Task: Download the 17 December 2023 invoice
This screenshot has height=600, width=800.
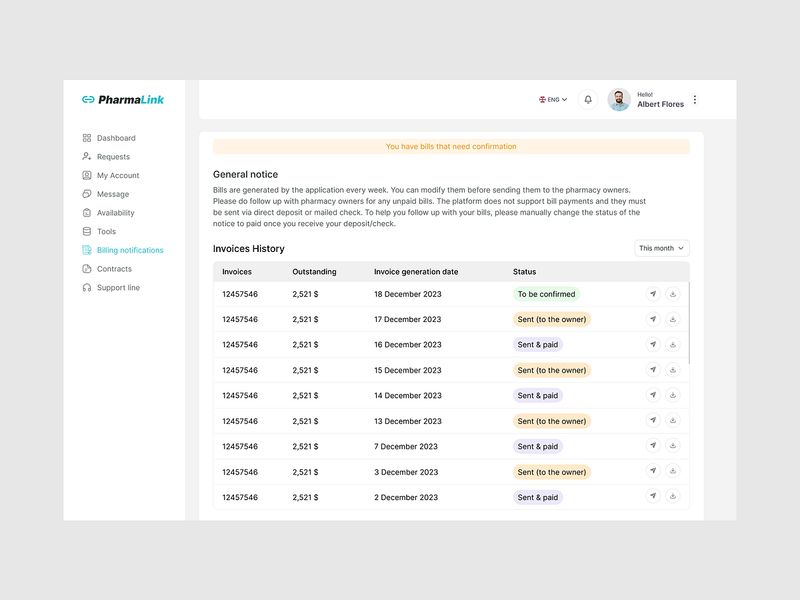Action: 673,319
